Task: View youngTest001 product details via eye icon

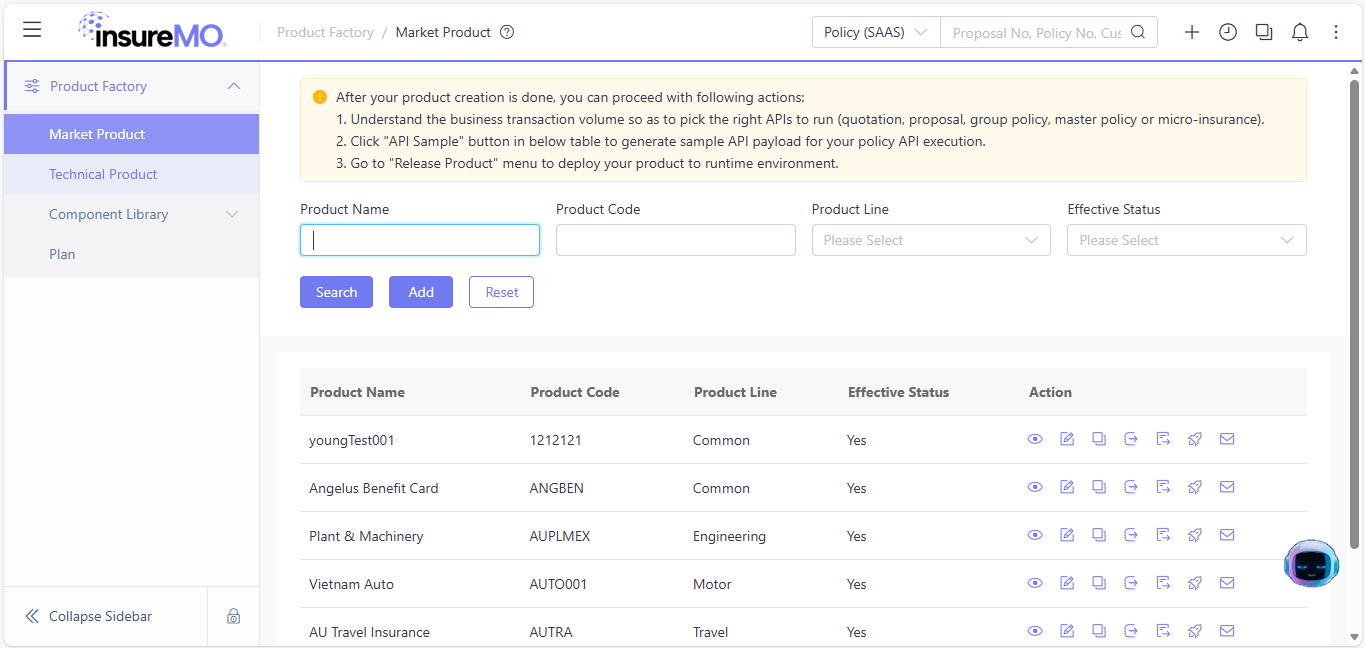Action: (1035, 439)
